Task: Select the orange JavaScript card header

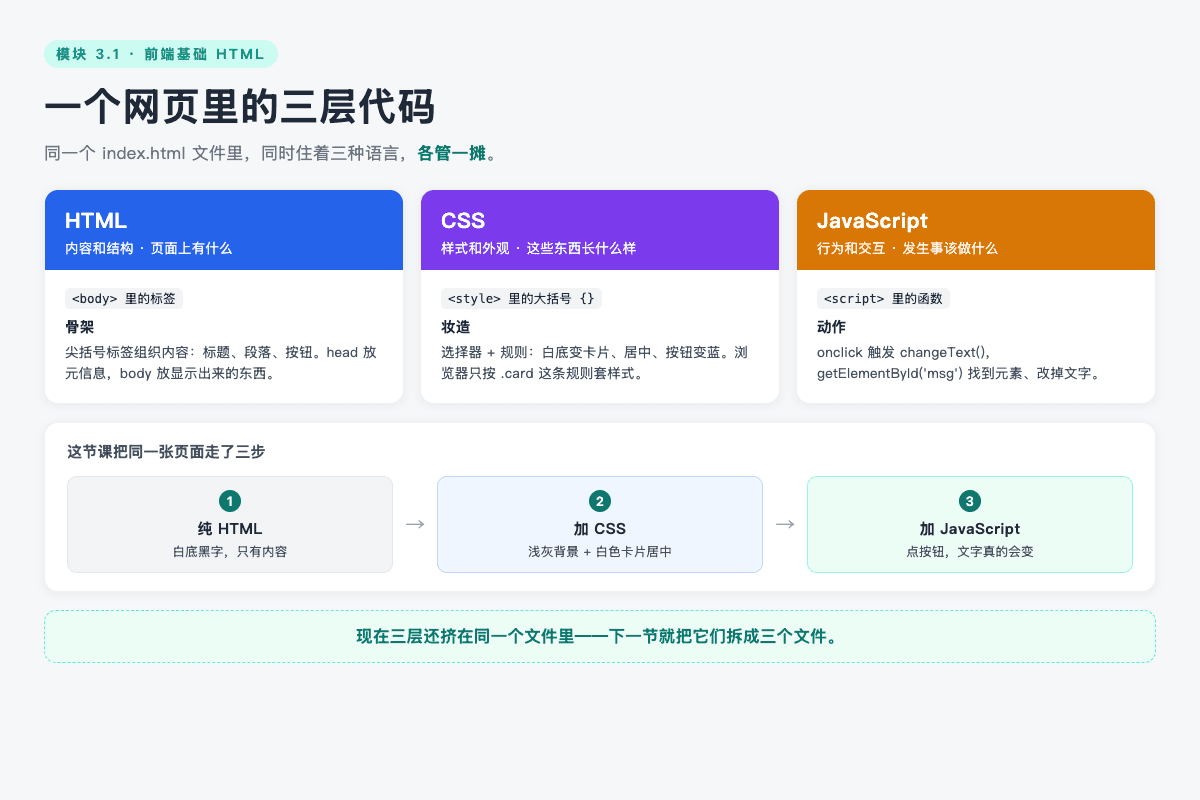Action: (976, 230)
